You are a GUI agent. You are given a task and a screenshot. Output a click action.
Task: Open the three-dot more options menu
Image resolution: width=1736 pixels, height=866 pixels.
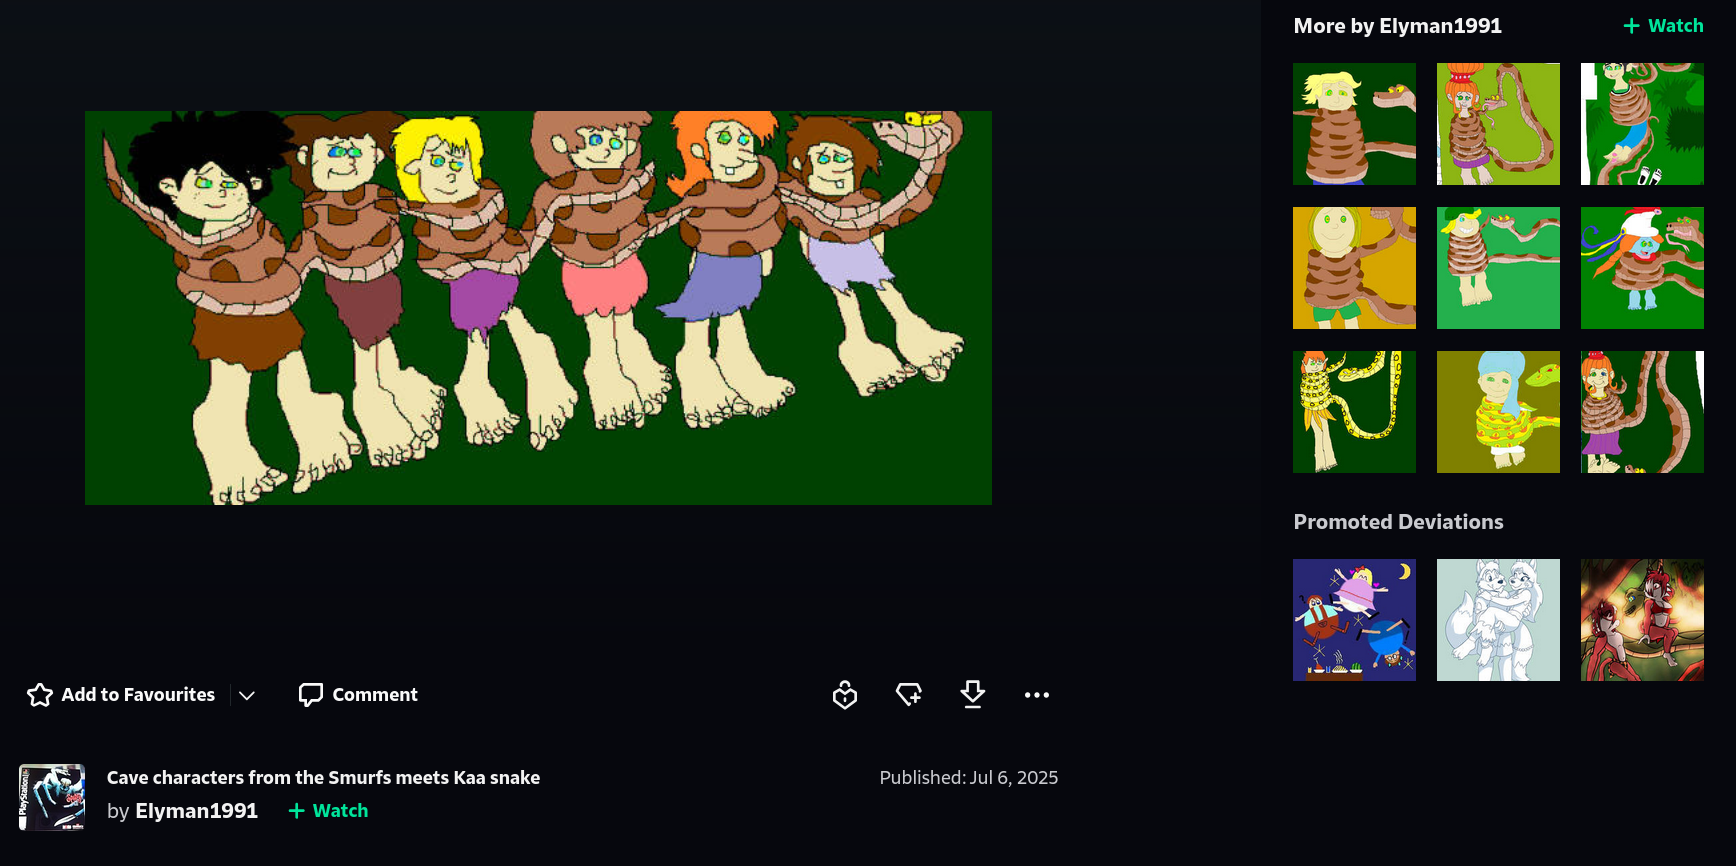pos(1037,695)
